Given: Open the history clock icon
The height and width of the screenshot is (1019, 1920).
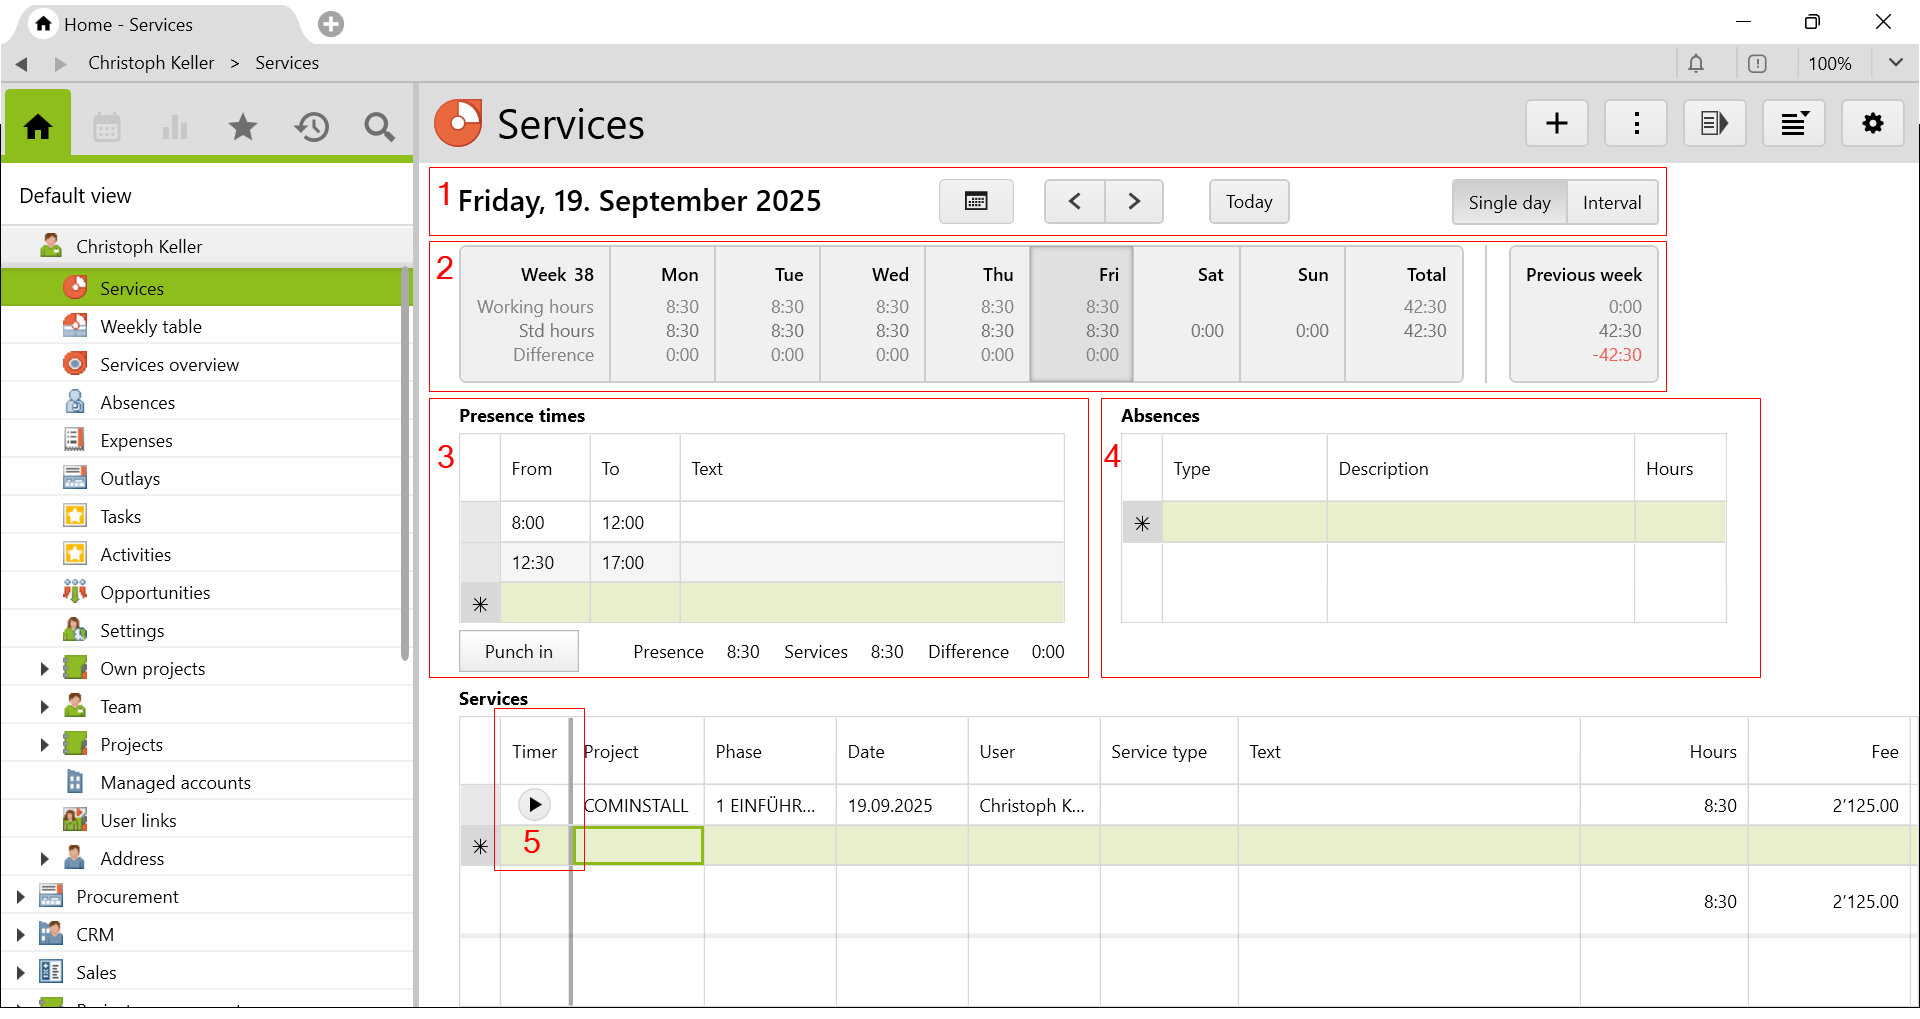Looking at the screenshot, I should point(312,127).
